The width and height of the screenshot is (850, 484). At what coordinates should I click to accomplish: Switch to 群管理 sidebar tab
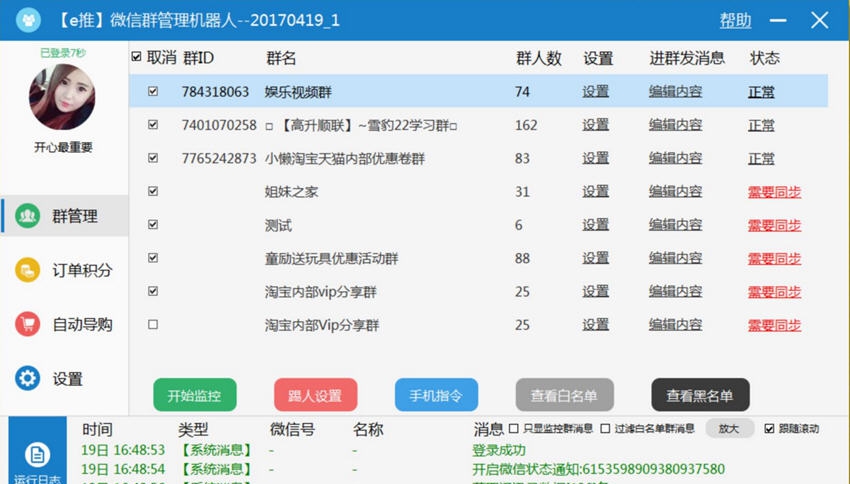pyautogui.click(x=65, y=216)
